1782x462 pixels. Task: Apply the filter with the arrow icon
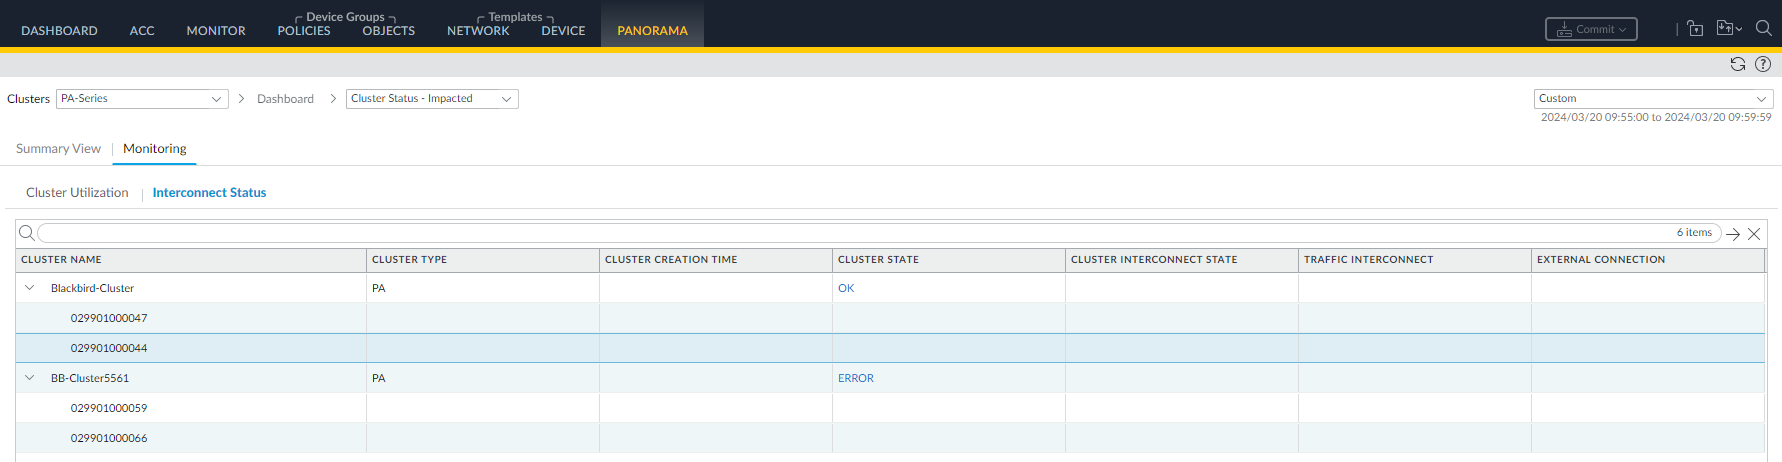[1733, 234]
